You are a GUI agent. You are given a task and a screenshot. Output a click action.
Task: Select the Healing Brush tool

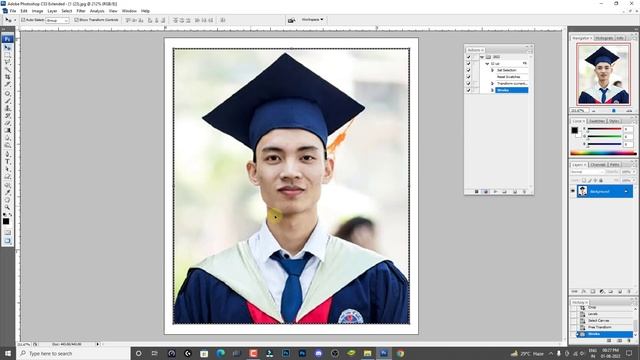7,93
